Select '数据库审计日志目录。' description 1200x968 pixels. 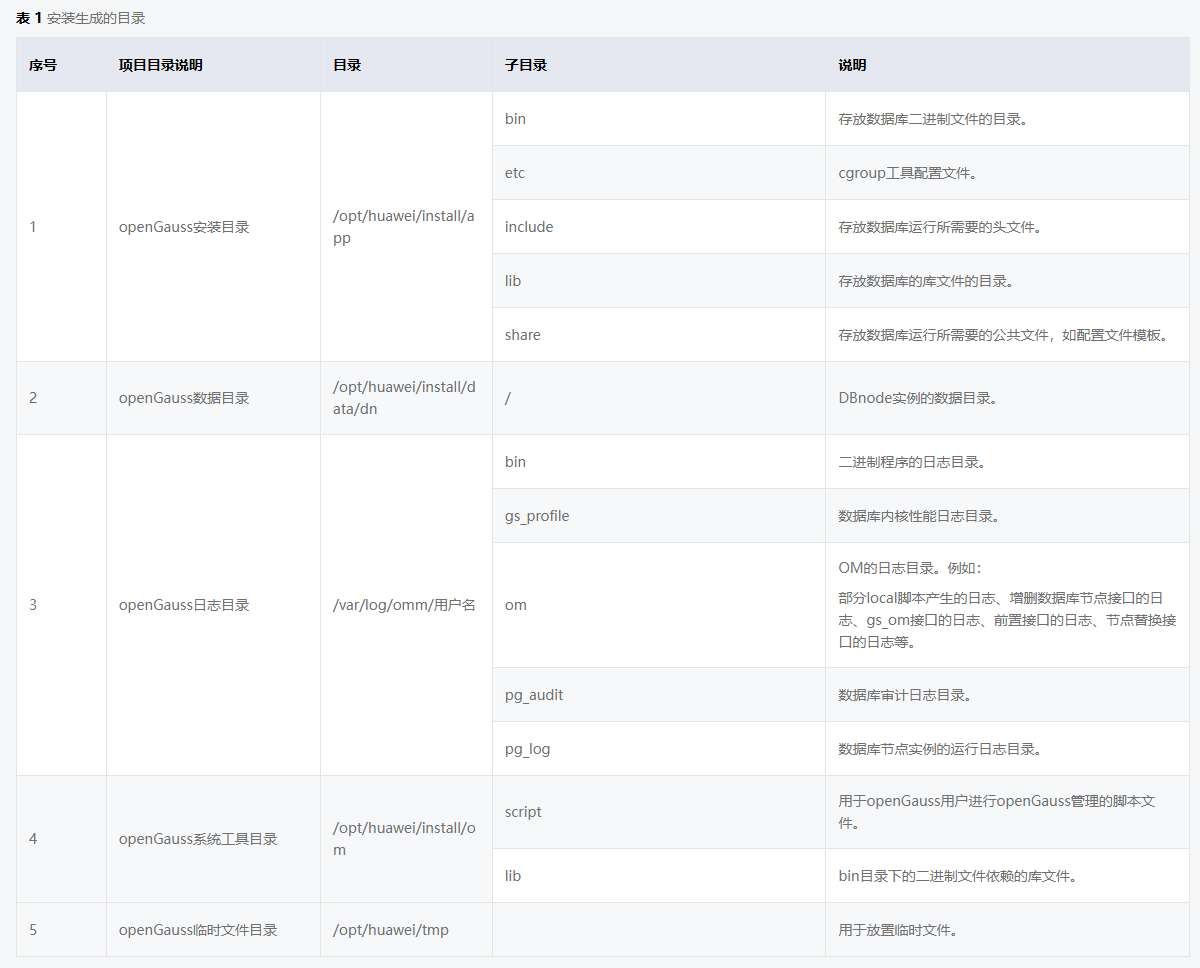(905, 695)
